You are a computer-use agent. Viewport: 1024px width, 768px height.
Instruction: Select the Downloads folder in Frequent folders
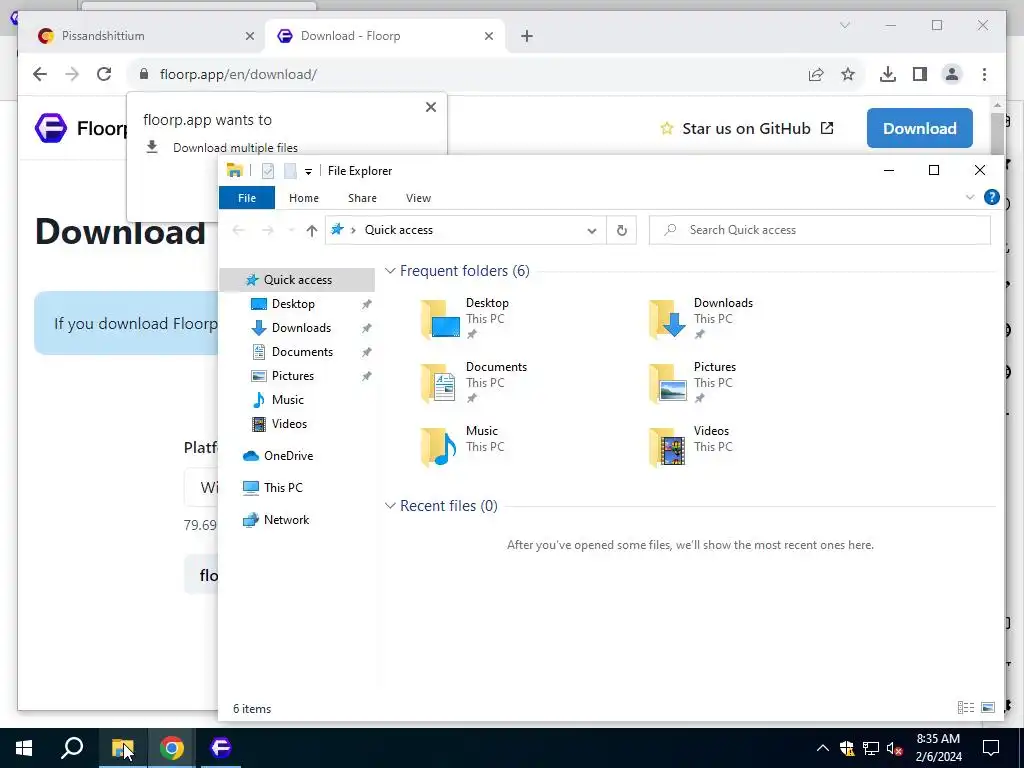(703, 318)
